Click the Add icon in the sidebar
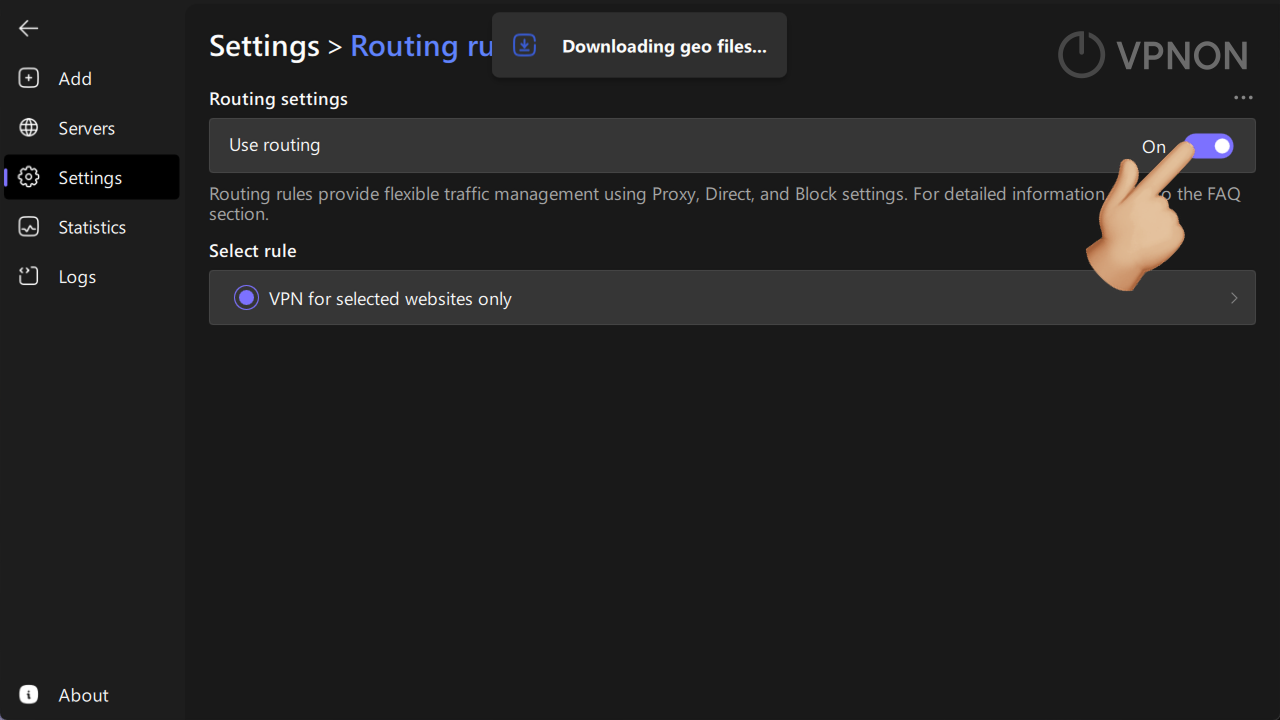 point(28,78)
